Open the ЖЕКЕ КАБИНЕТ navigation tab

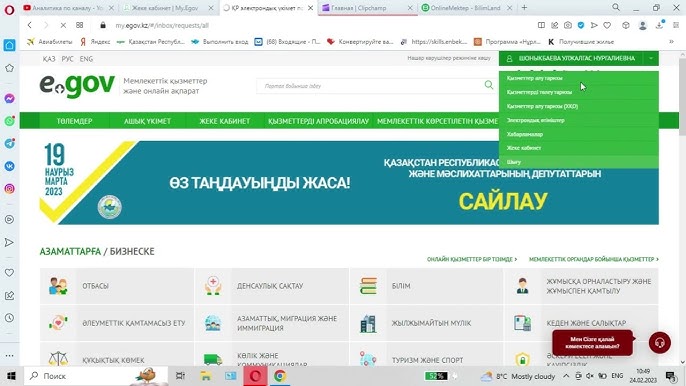[x=224, y=121]
